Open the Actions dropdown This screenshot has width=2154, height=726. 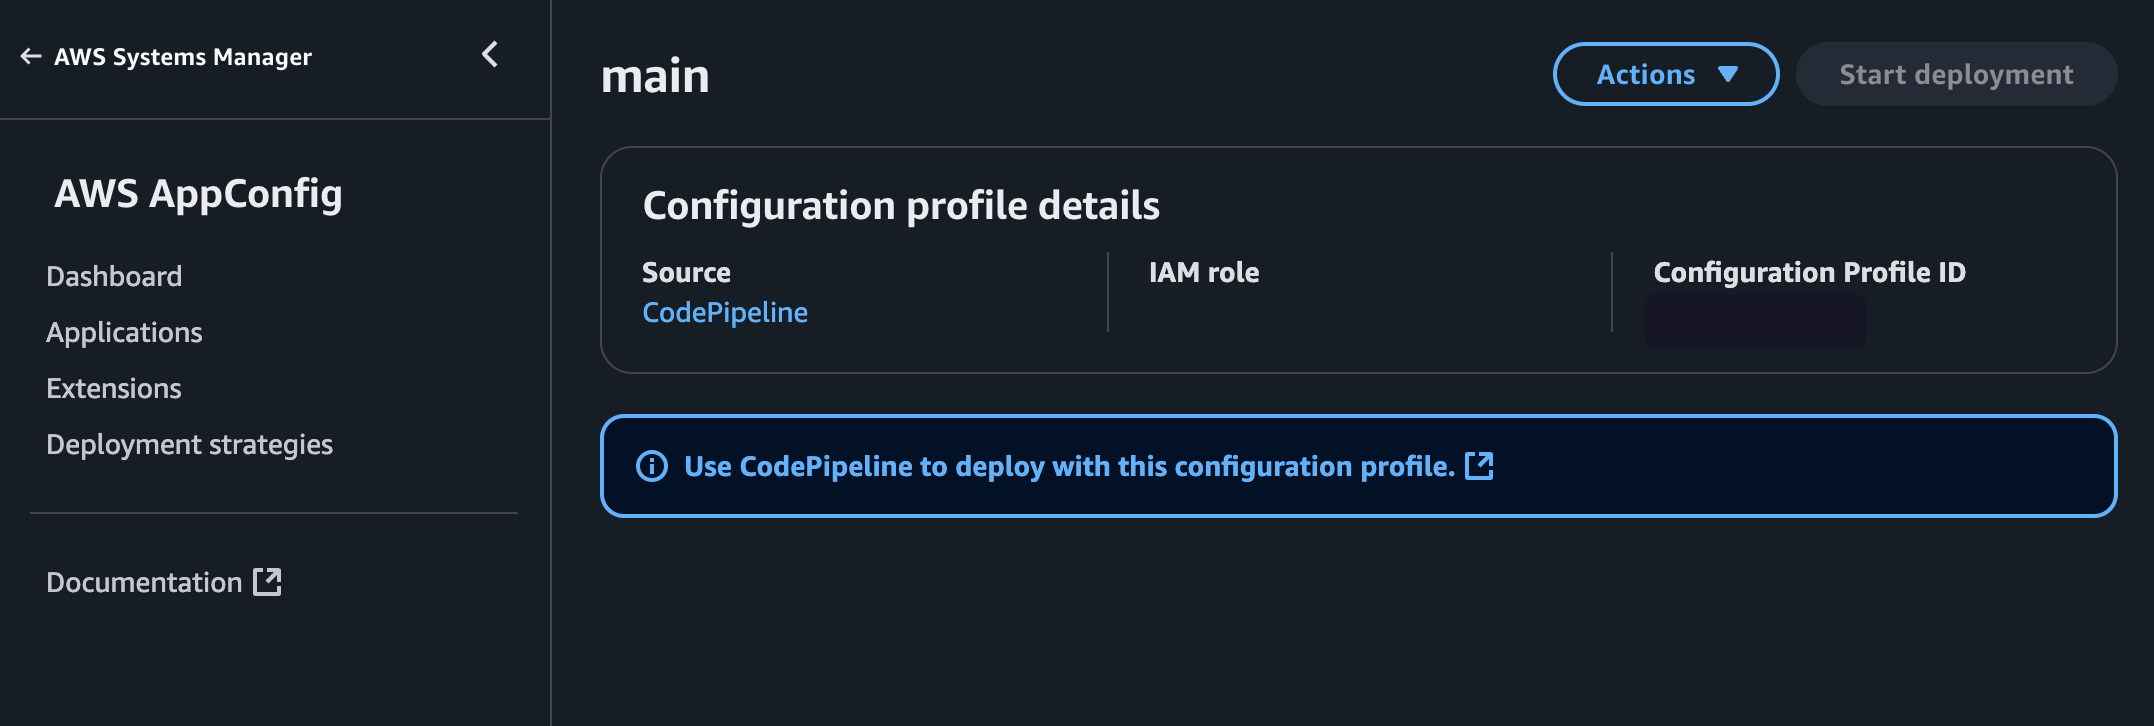[1665, 74]
